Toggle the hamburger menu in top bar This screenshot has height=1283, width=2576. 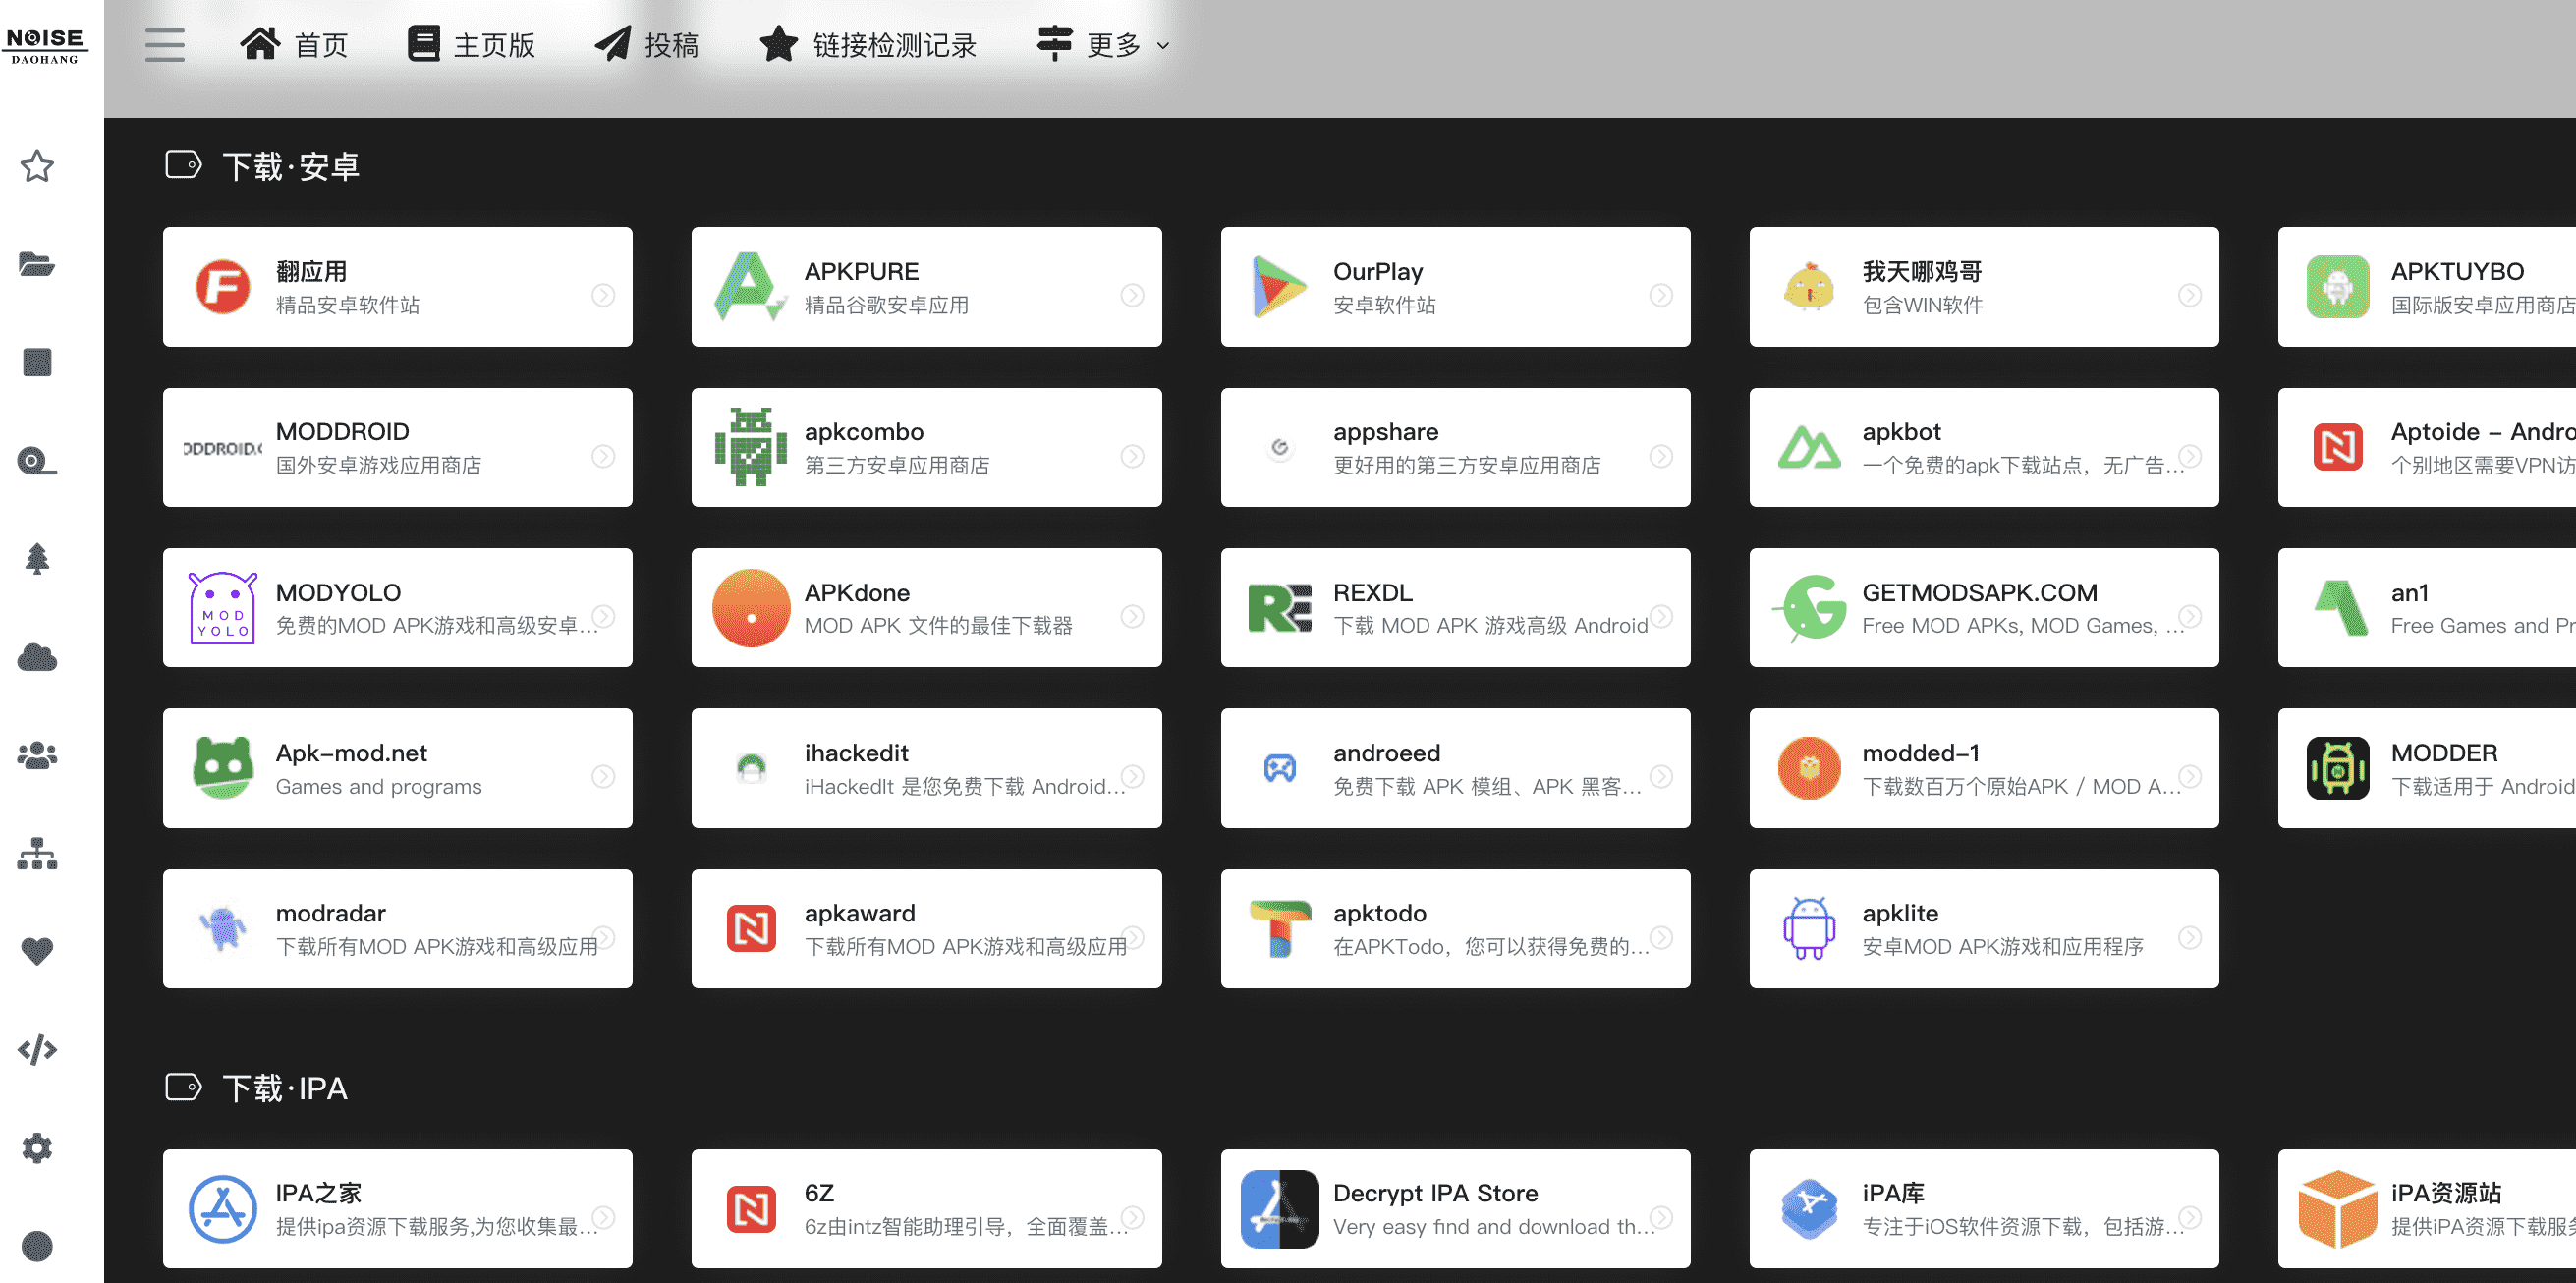[164, 45]
